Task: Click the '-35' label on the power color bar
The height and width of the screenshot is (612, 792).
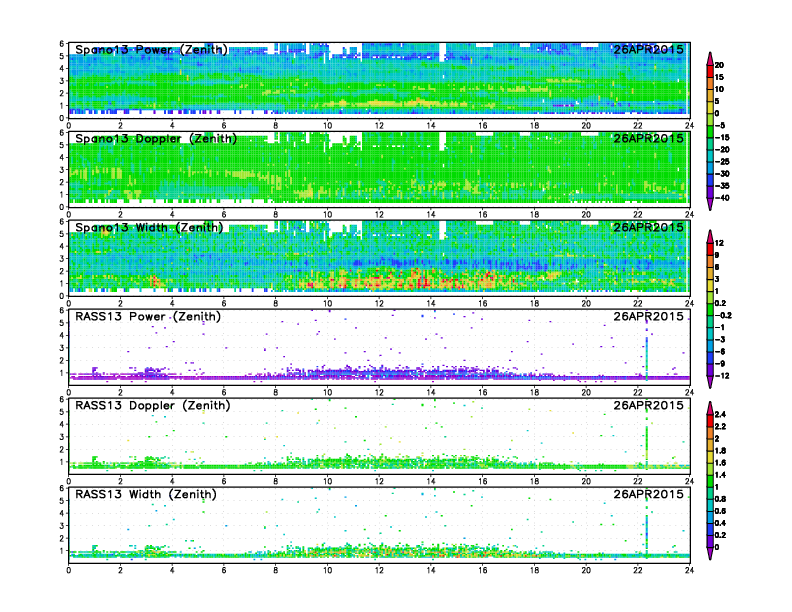Action: [722, 186]
